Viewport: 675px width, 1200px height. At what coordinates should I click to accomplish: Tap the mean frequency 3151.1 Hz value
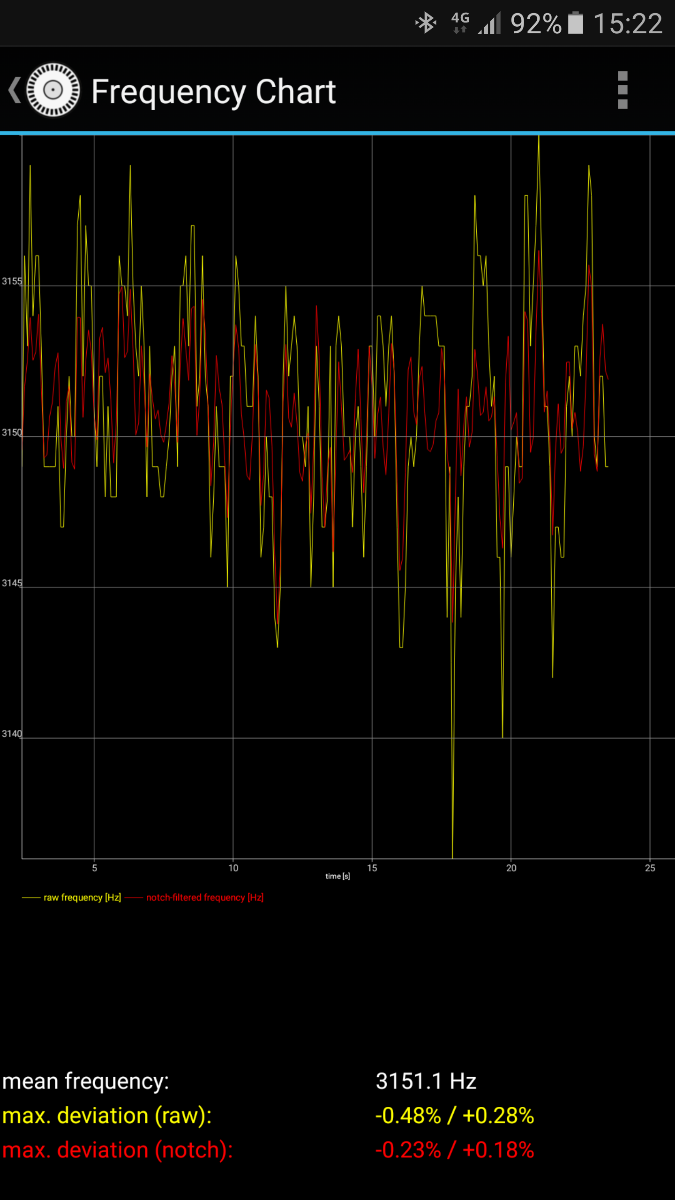pyautogui.click(x=425, y=1081)
